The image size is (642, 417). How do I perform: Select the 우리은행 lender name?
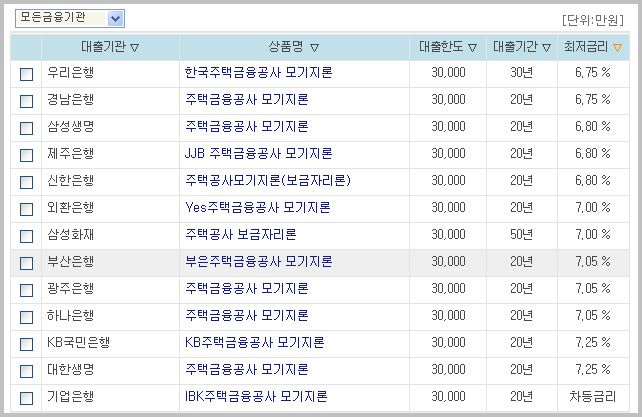(70, 73)
